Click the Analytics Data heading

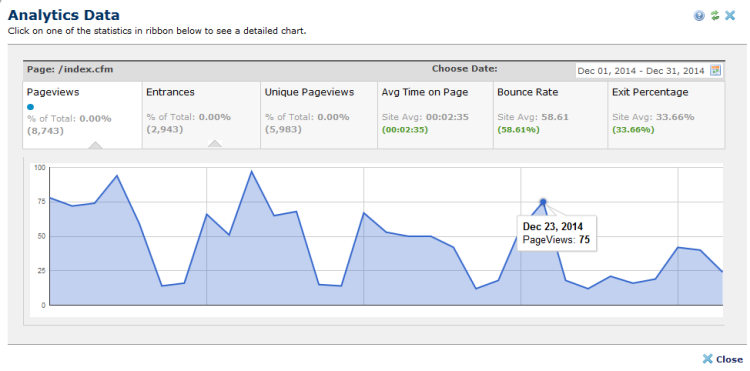(x=64, y=15)
